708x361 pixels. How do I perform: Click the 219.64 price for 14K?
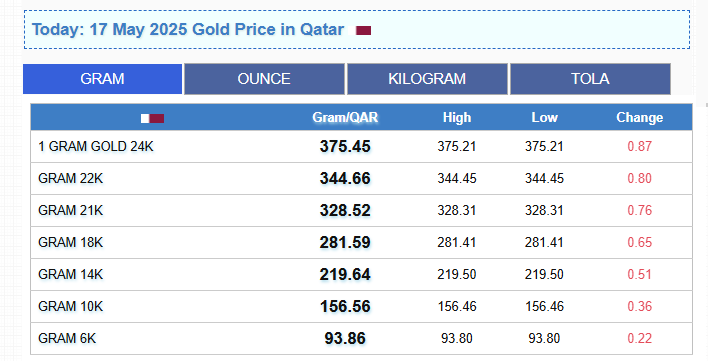(345, 275)
